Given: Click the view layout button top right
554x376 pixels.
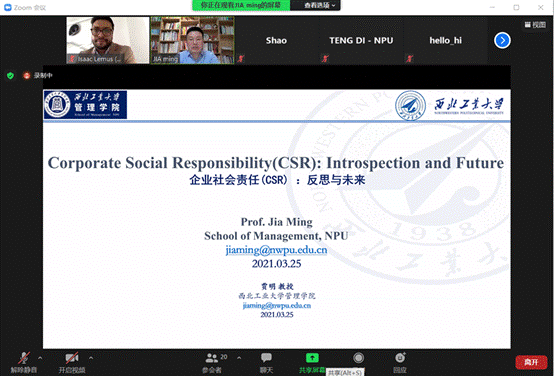Looking at the screenshot, I should point(535,24).
